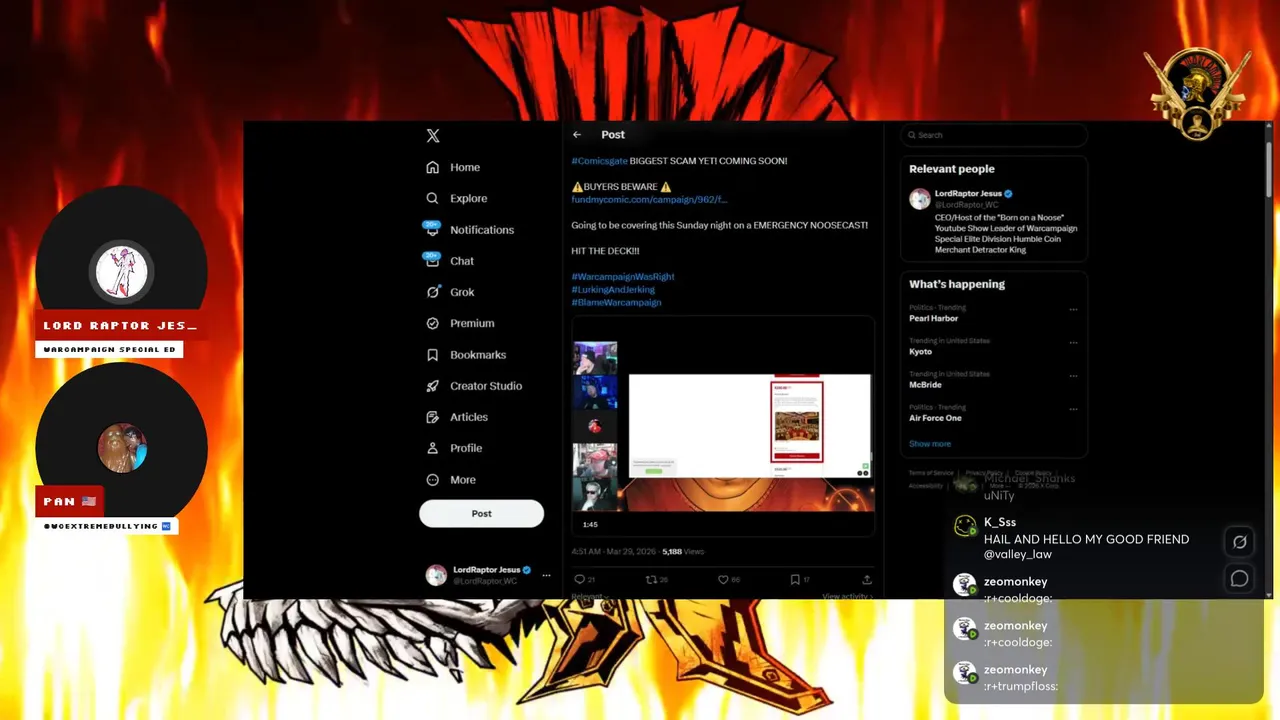
Task: Open Explore magnifier icon in sidebar
Action: 432,198
